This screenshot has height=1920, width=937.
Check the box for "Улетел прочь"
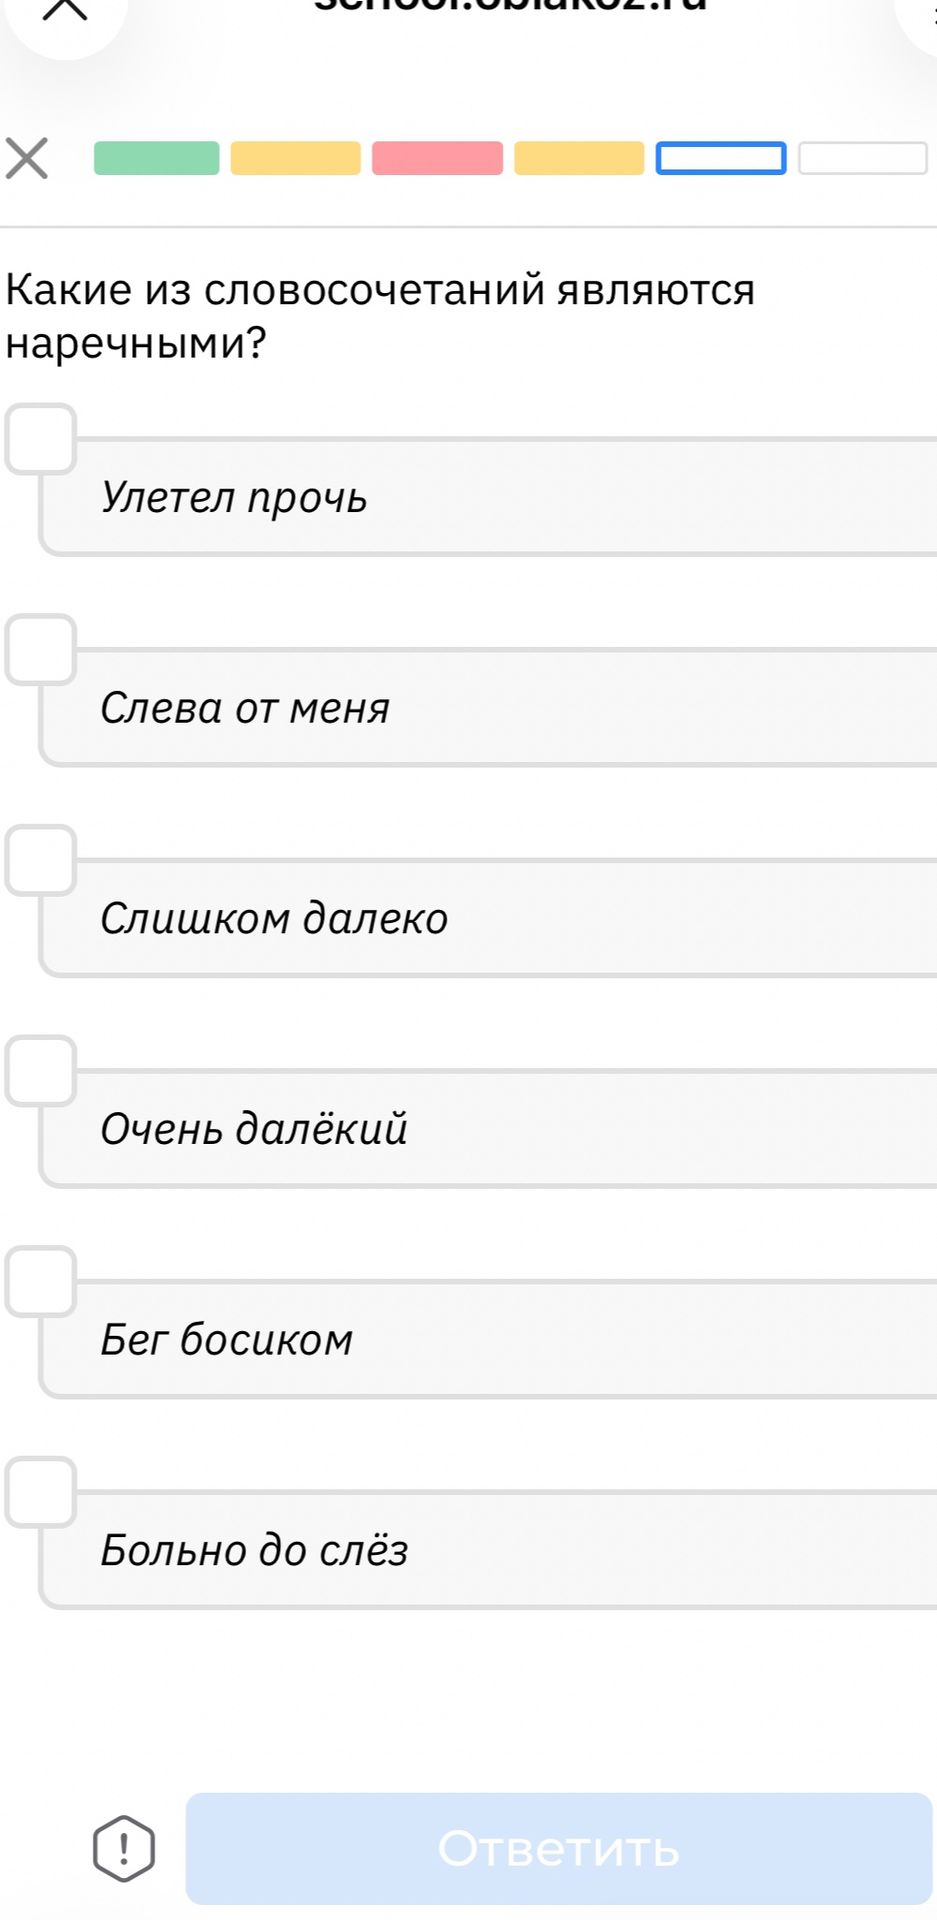pos(41,438)
